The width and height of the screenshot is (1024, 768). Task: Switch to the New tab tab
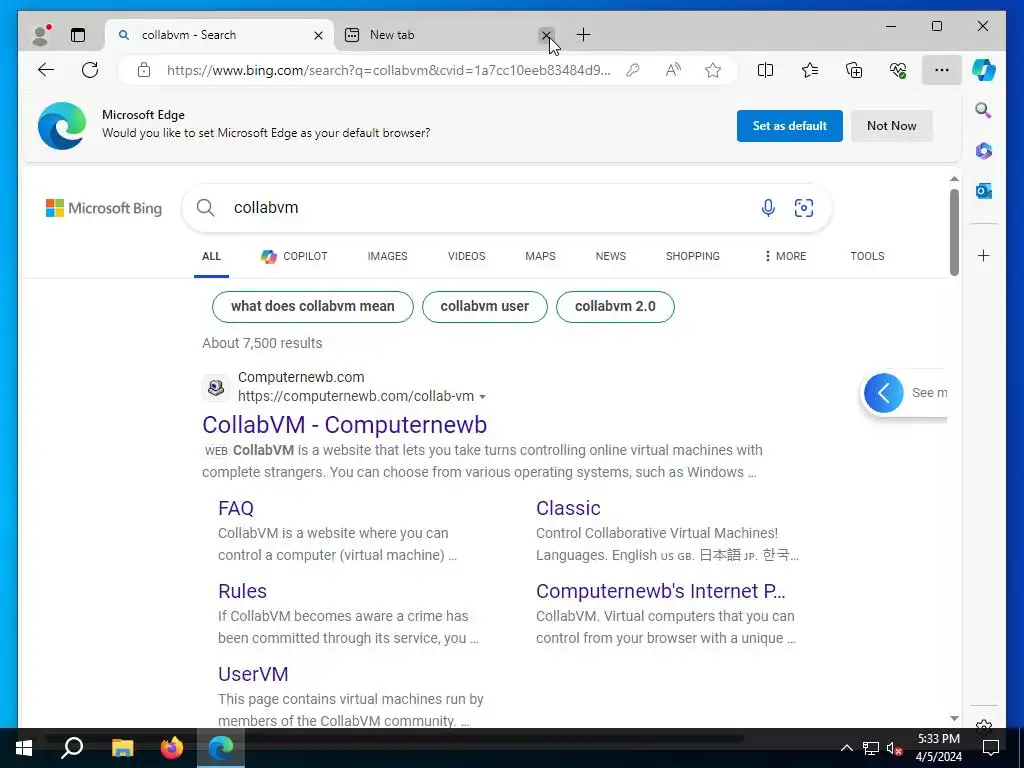click(x=444, y=35)
